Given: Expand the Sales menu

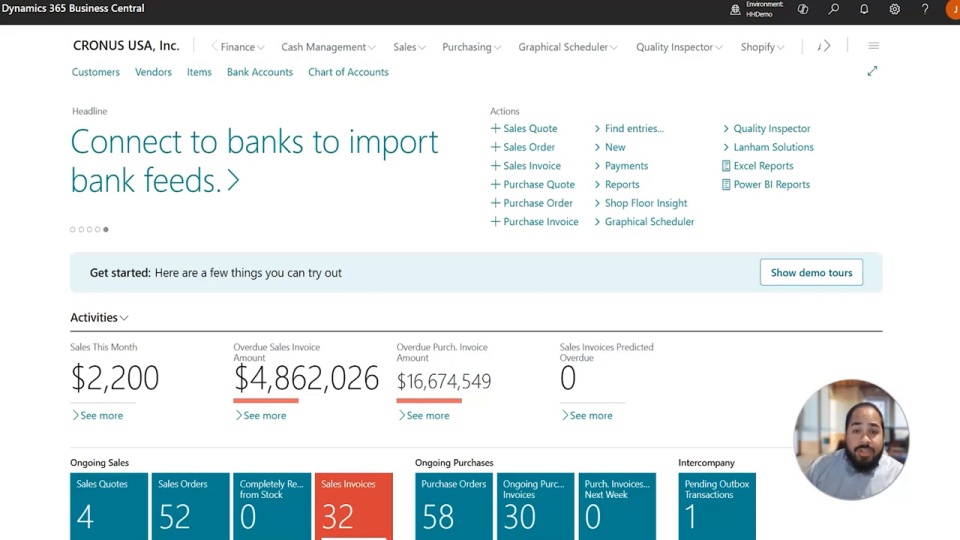Looking at the screenshot, I should point(409,47).
